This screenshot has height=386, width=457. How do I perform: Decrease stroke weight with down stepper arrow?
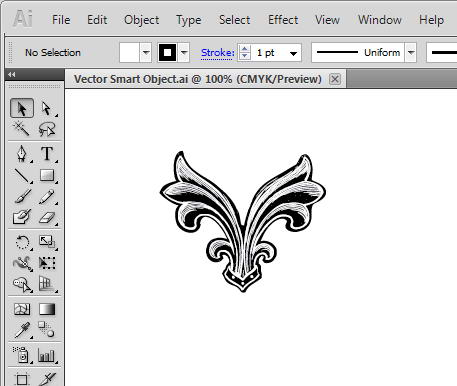[245, 56]
